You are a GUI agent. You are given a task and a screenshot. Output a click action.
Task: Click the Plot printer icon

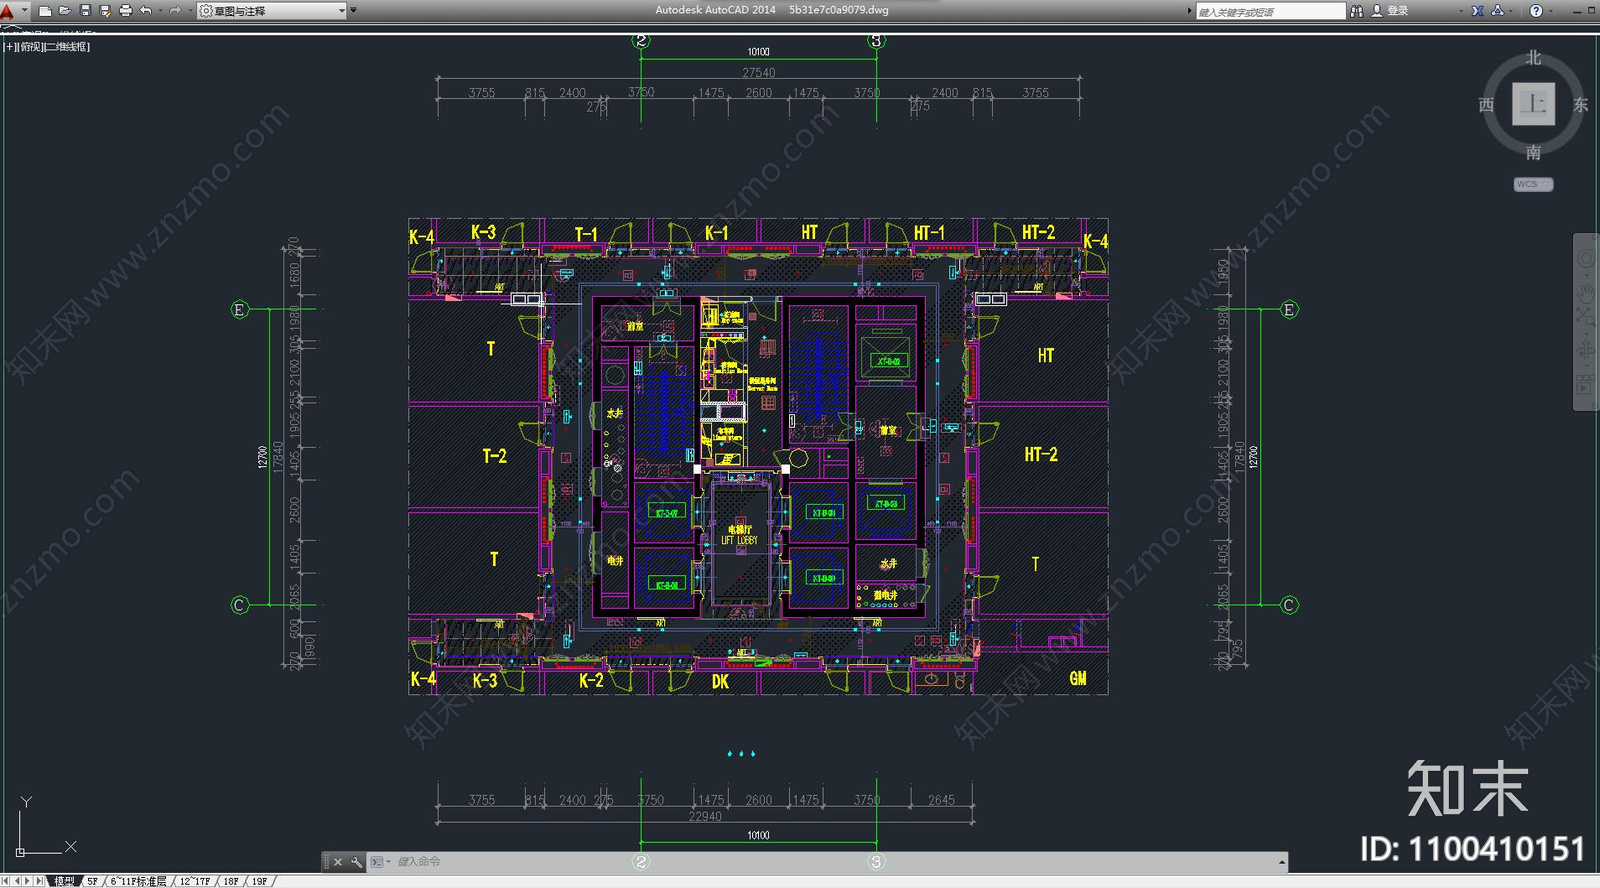[125, 11]
